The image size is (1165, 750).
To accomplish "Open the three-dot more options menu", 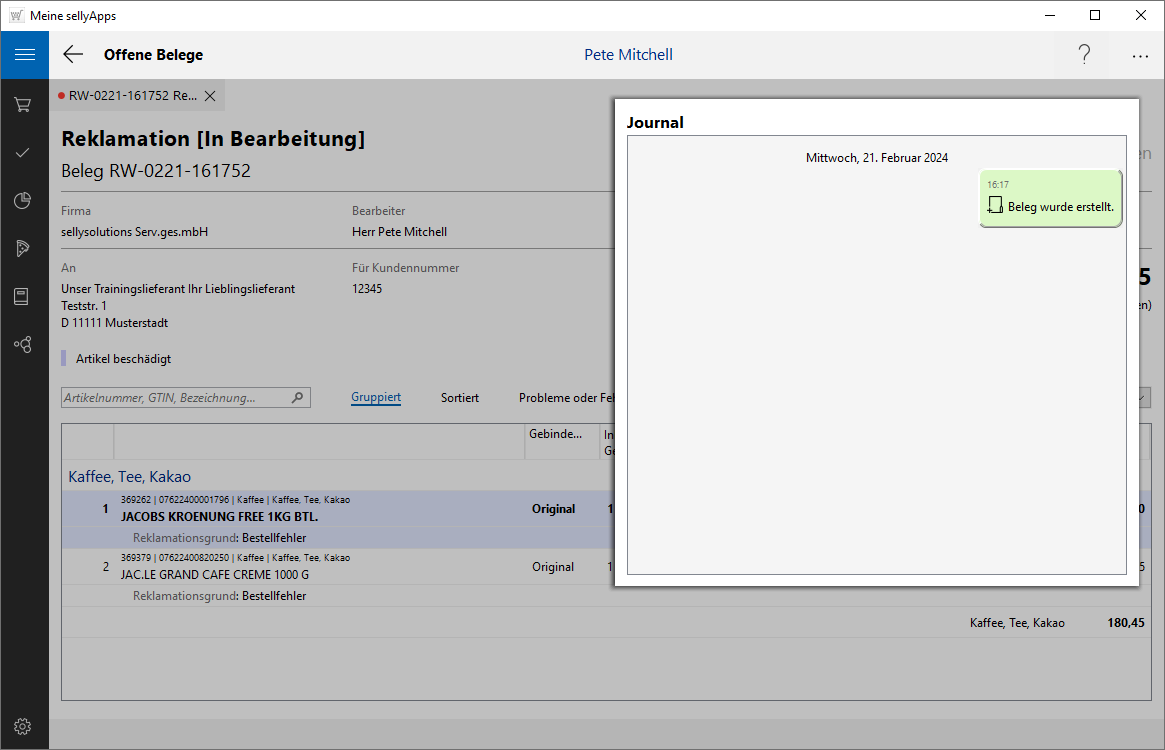I will click(x=1140, y=56).
